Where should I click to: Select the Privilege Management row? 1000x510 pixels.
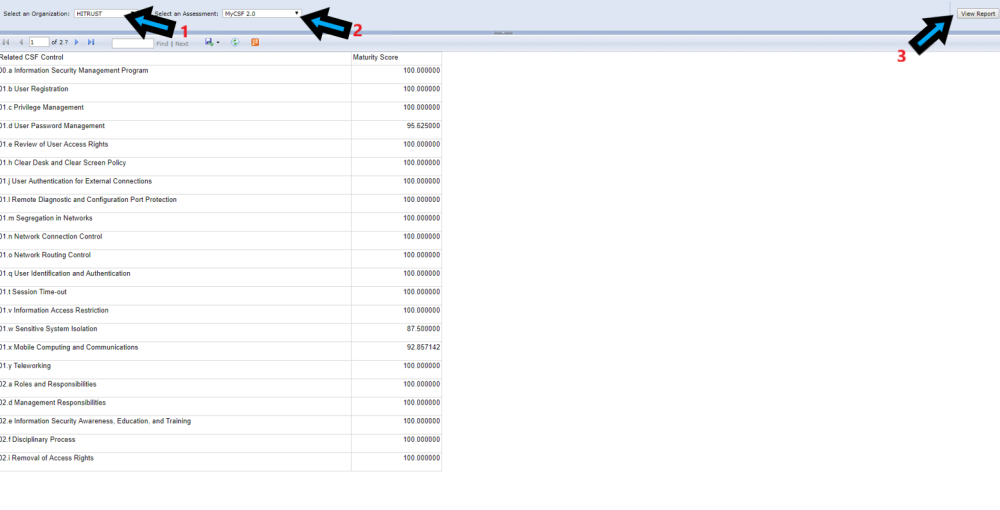point(220,111)
